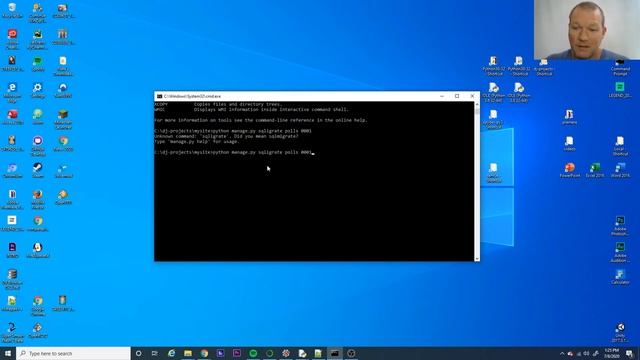Open the taskbar clock and date
Screen dimensions: 640x360
click(x=612, y=353)
